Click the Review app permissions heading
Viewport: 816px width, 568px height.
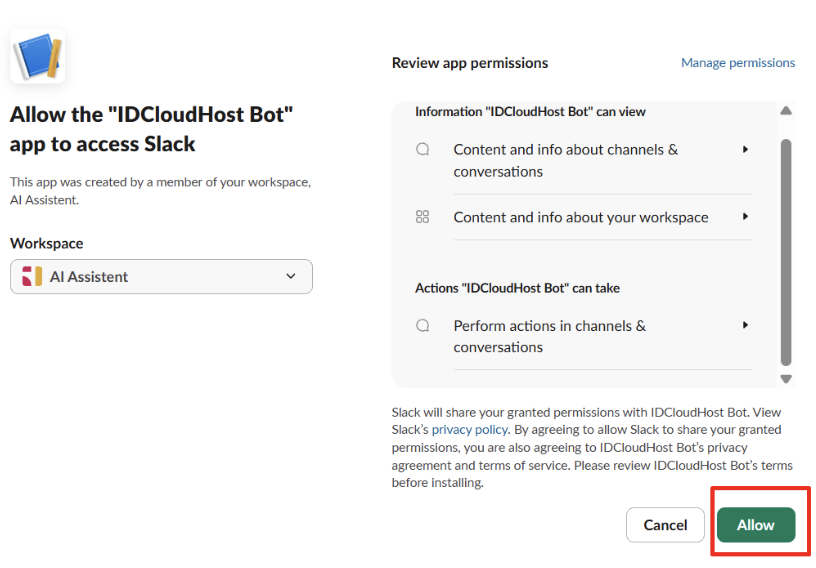(470, 63)
